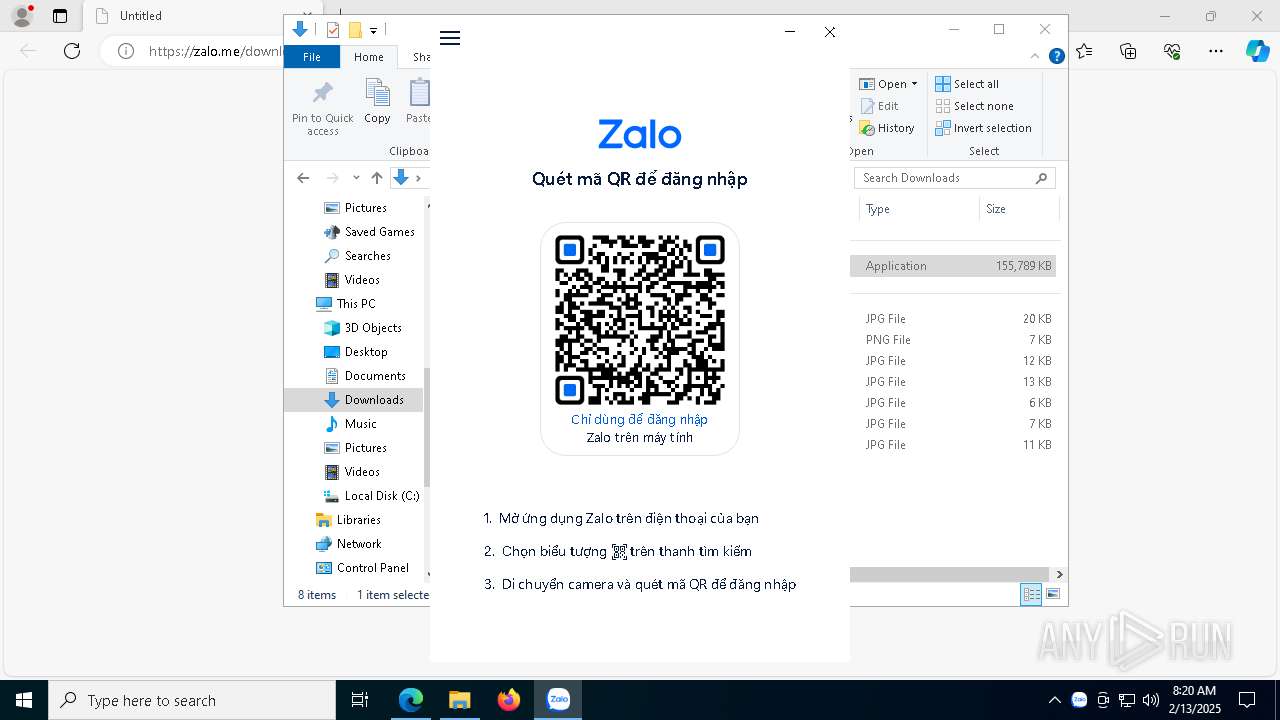Click the Copy icon in Explorer ribbon
The width and height of the screenshot is (1280, 720).
[377, 102]
